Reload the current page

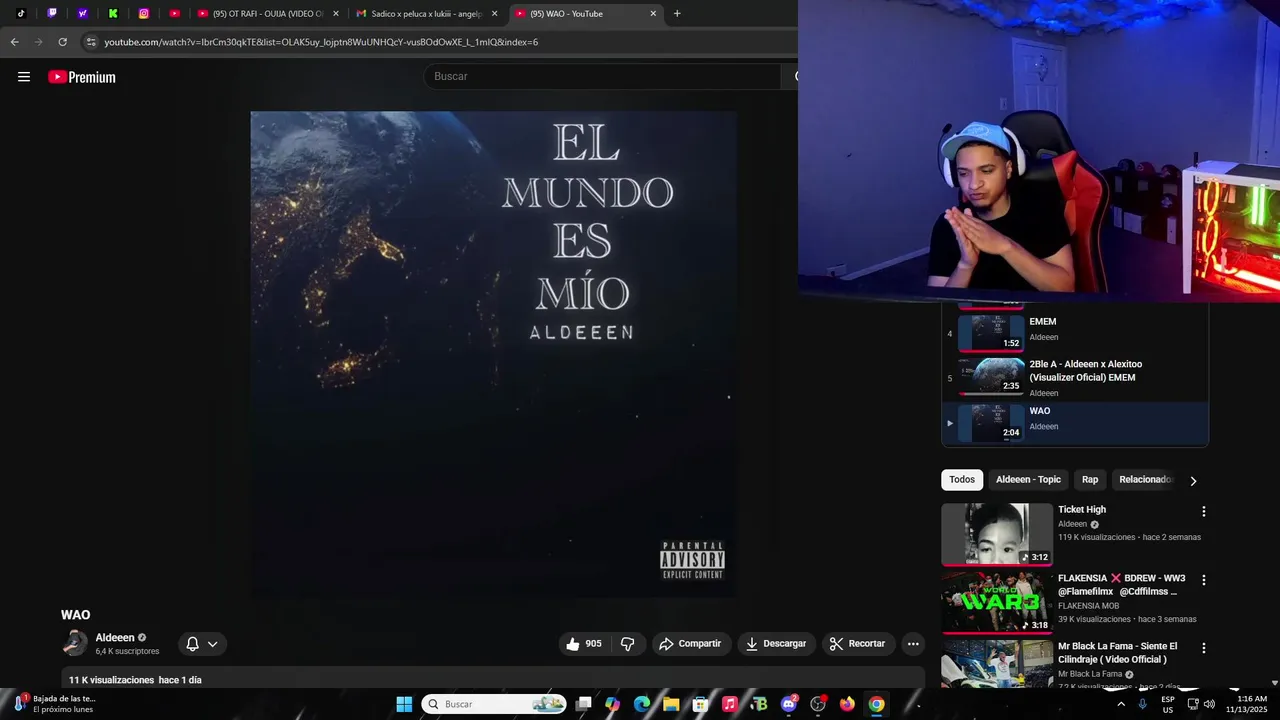[62, 42]
